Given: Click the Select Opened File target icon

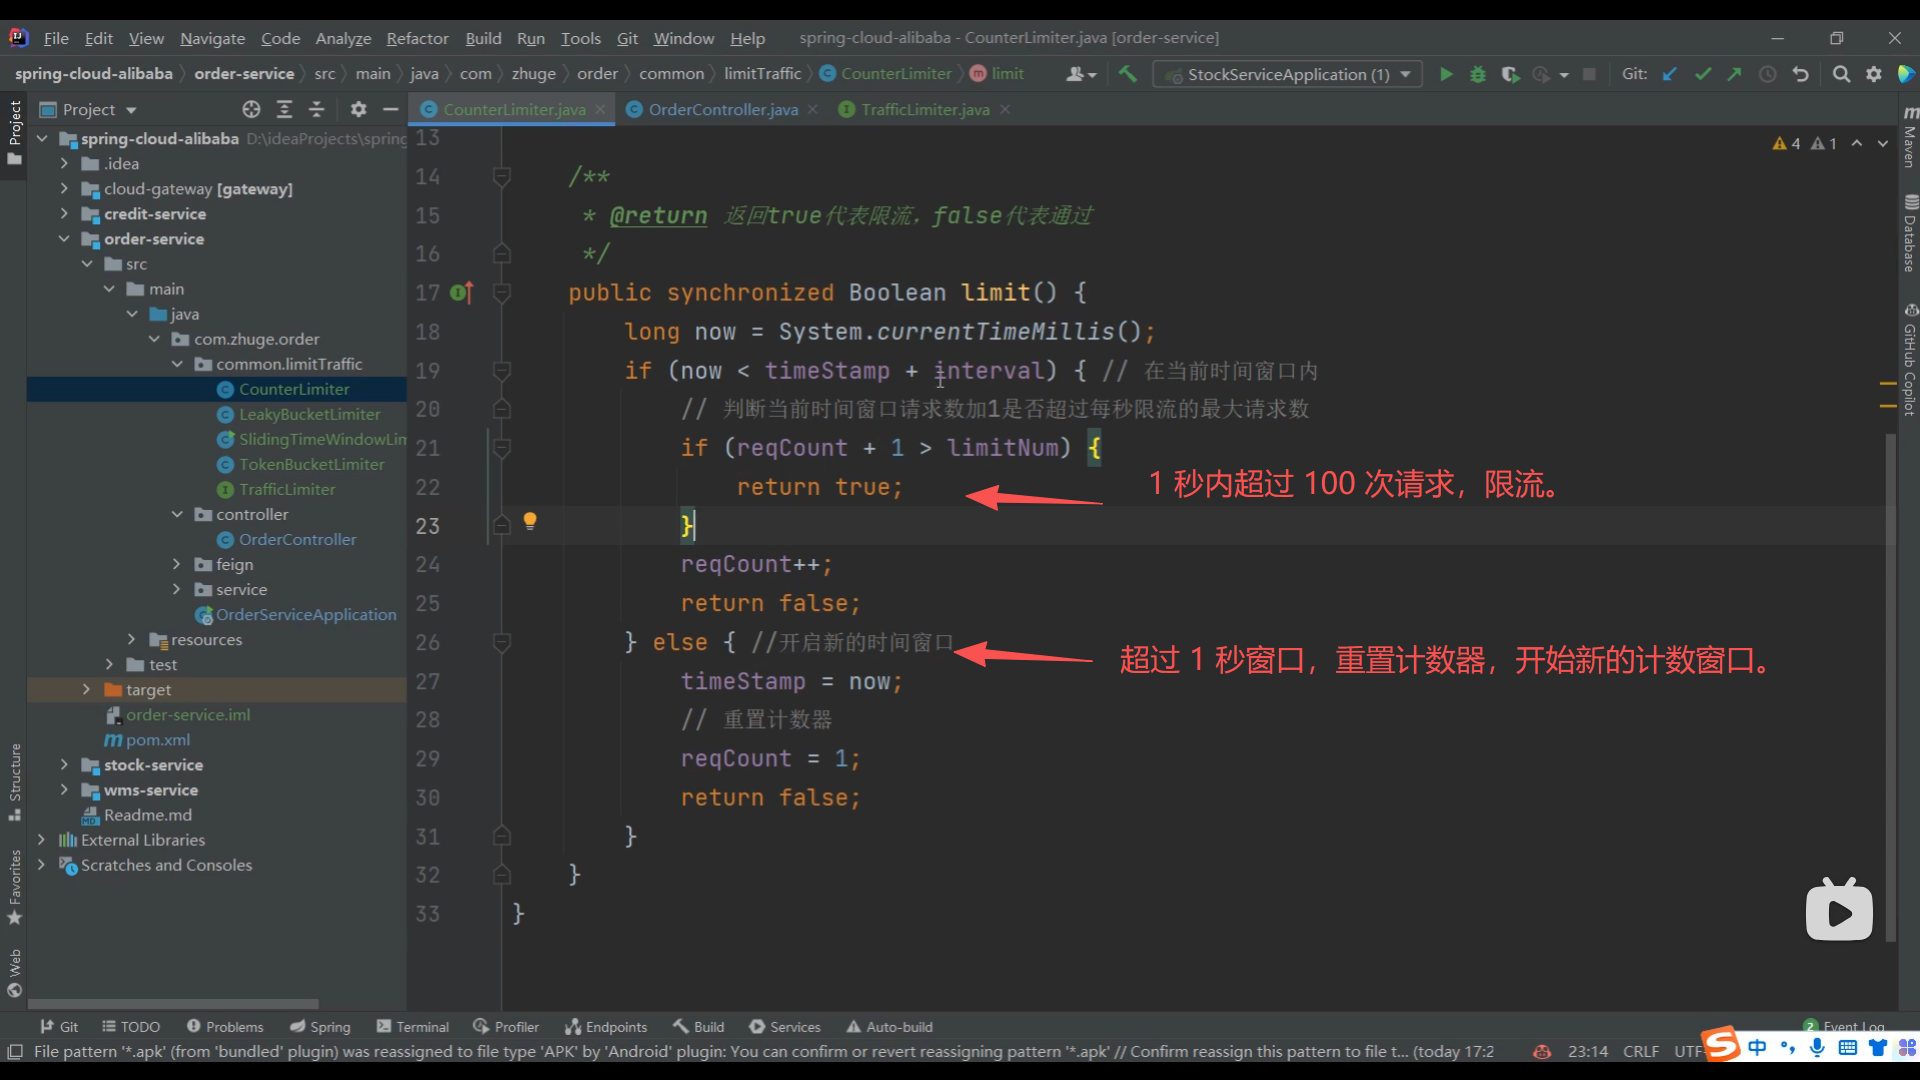Looking at the screenshot, I should [251, 109].
